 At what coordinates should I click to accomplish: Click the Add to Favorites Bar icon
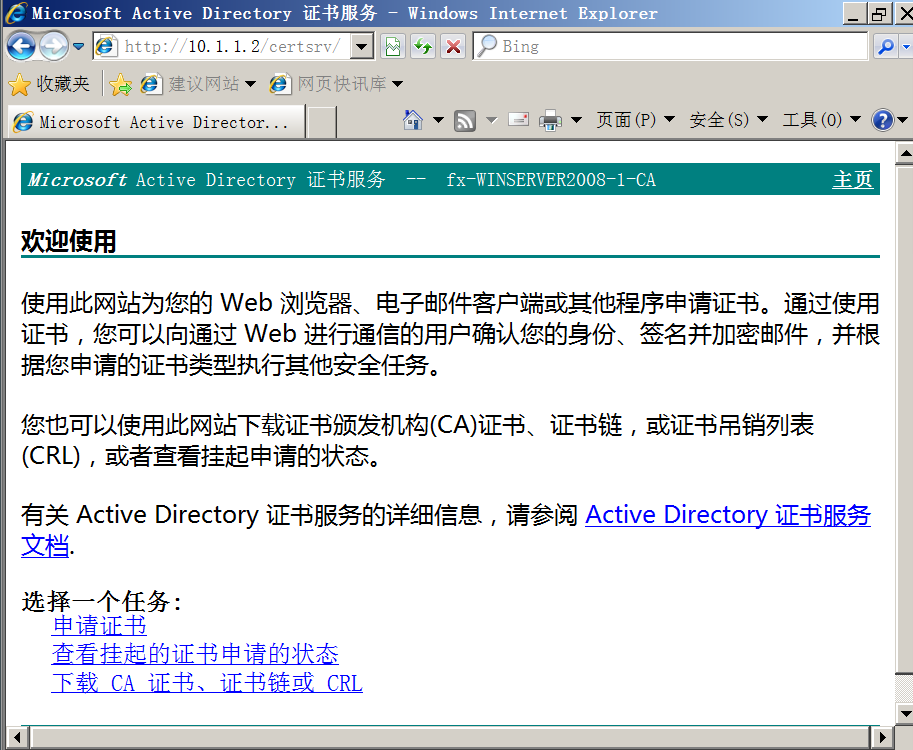(121, 84)
